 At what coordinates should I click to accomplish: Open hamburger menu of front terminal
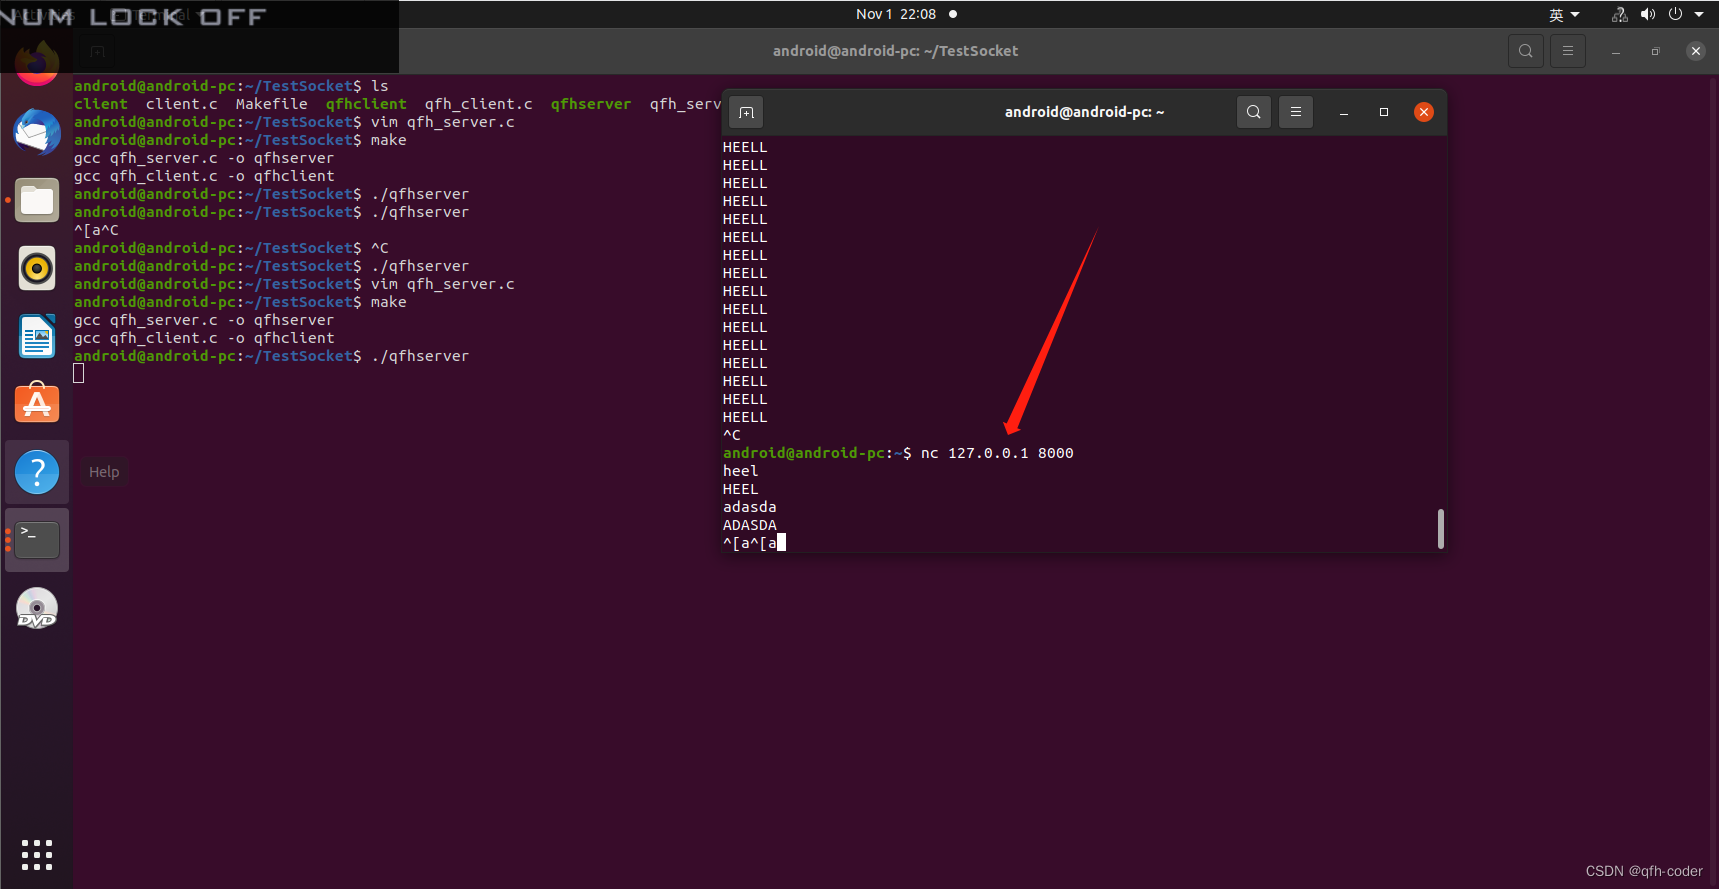[x=1296, y=112]
